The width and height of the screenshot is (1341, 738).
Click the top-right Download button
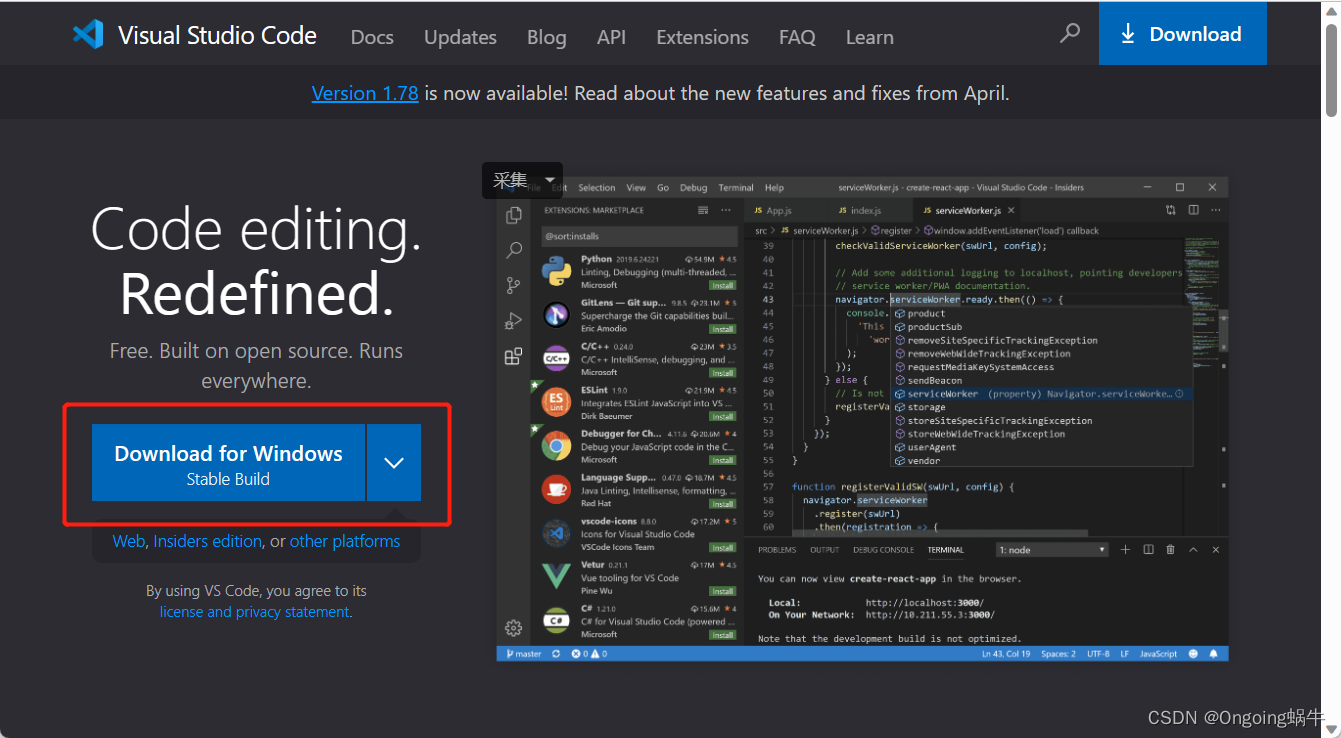click(x=1182, y=34)
